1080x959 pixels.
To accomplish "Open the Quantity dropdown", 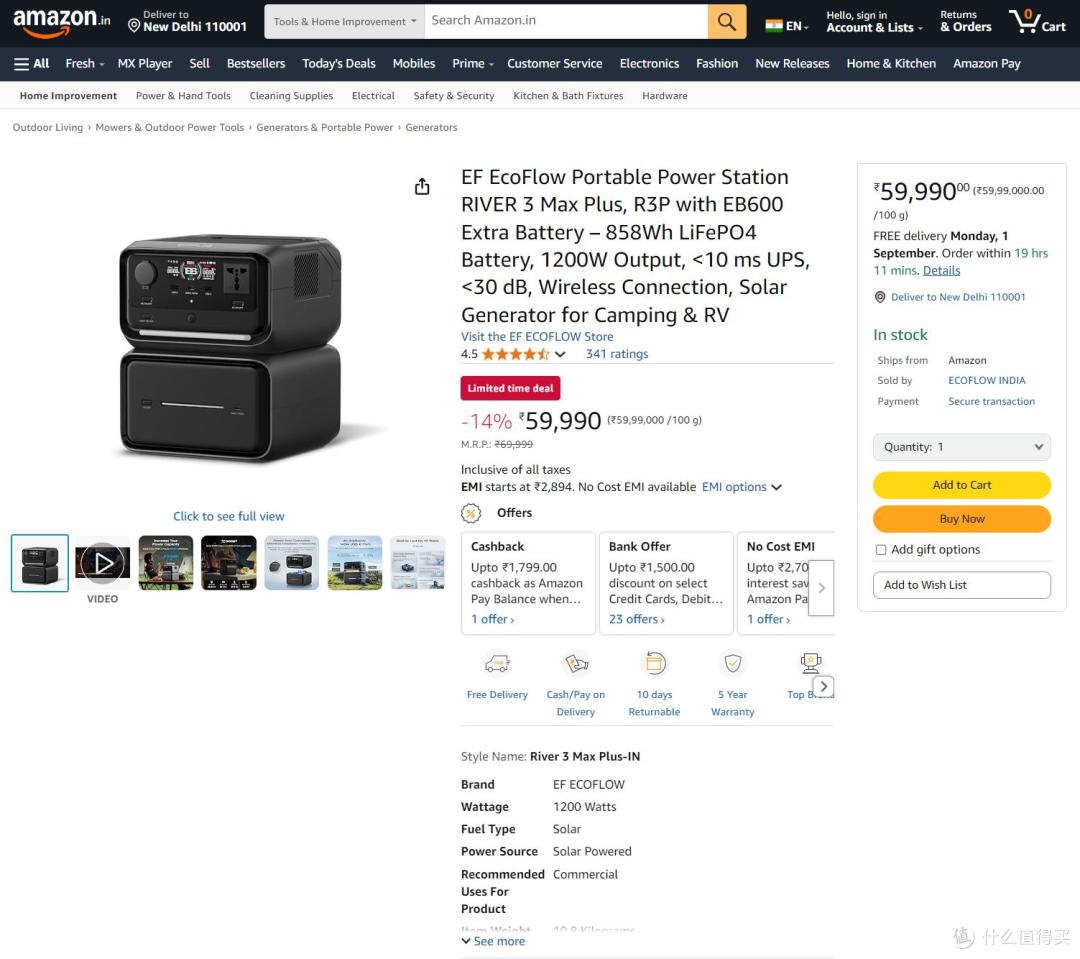I will click(962, 447).
